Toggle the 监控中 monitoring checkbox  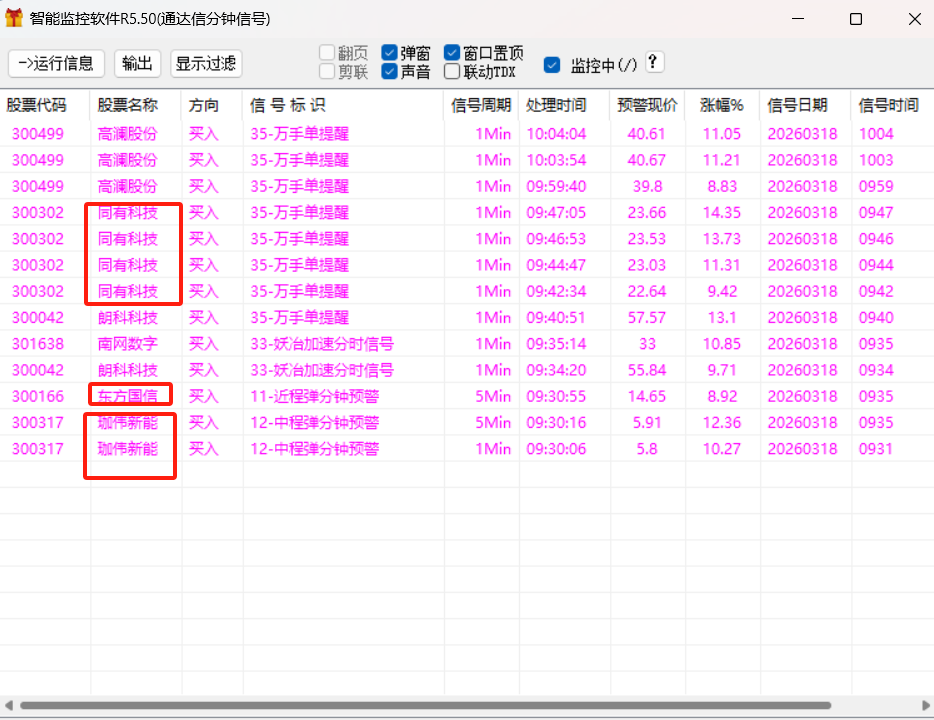tap(551, 63)
